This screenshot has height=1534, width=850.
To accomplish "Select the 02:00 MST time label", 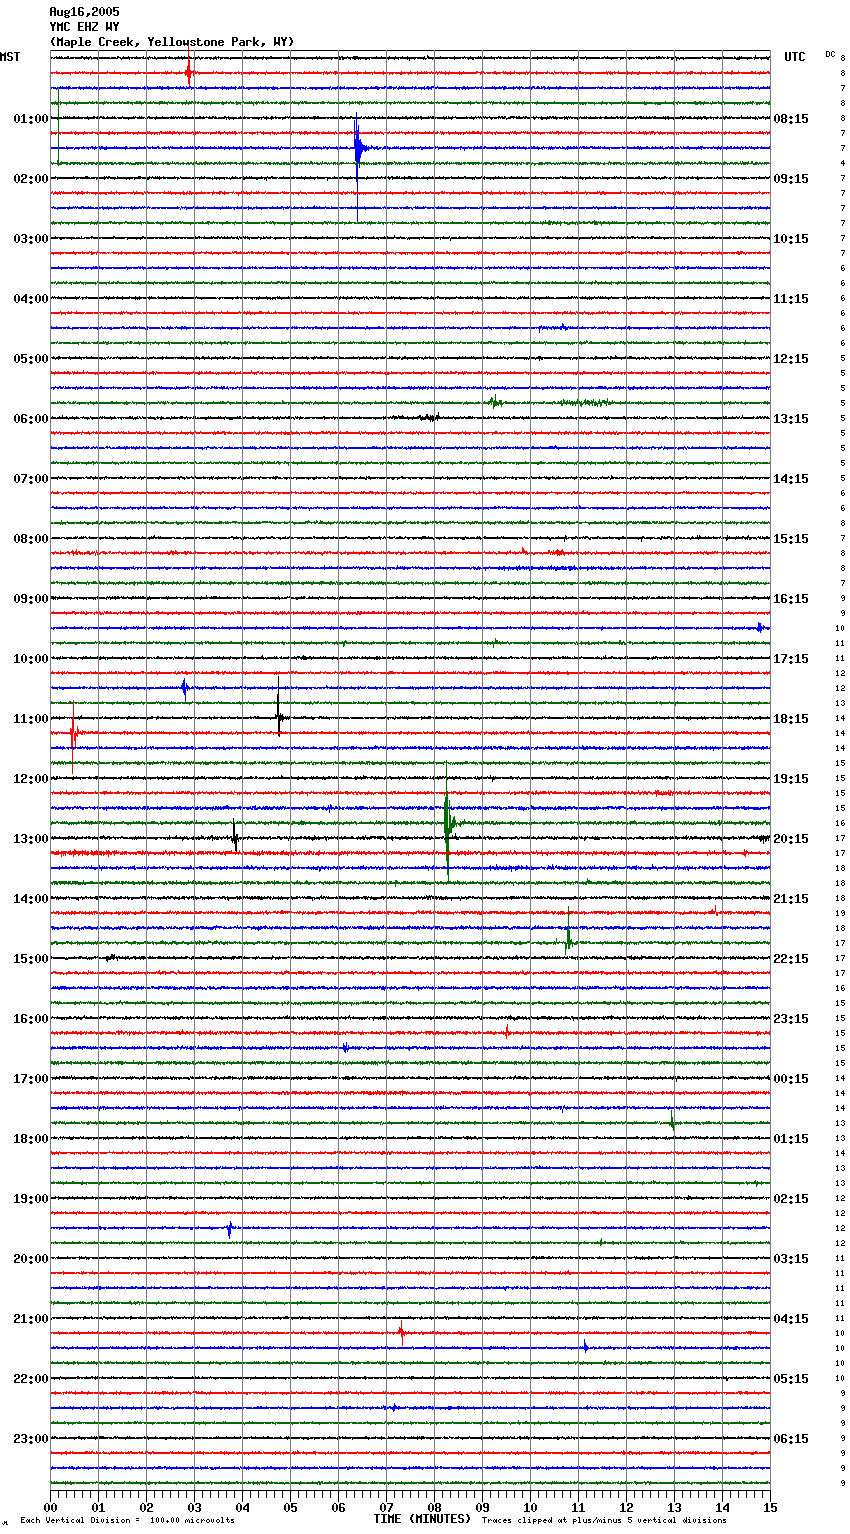I will (31, 179).
